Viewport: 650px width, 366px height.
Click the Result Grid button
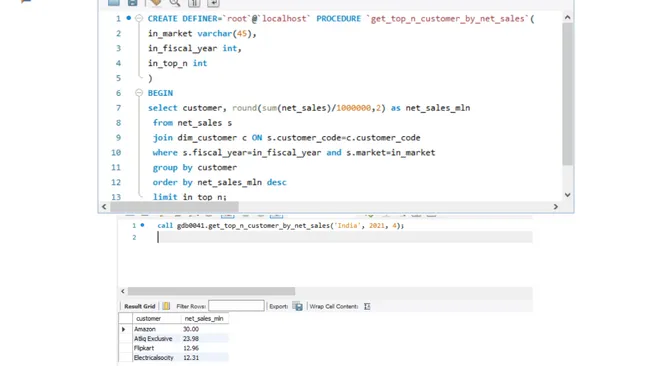tap(140, 306)
